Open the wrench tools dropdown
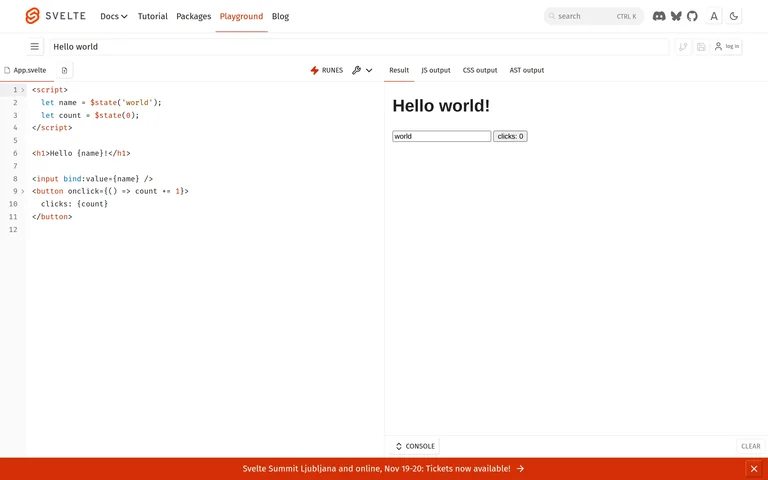 pos(362,70)
